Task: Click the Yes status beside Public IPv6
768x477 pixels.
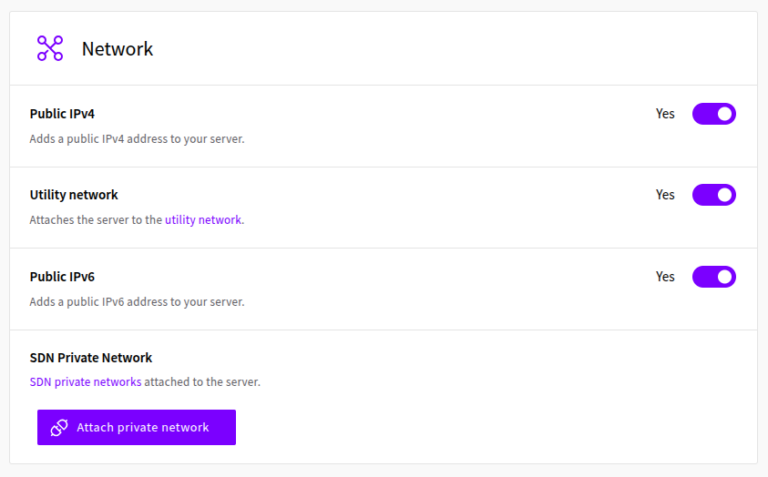Action: tap(665, 277)
